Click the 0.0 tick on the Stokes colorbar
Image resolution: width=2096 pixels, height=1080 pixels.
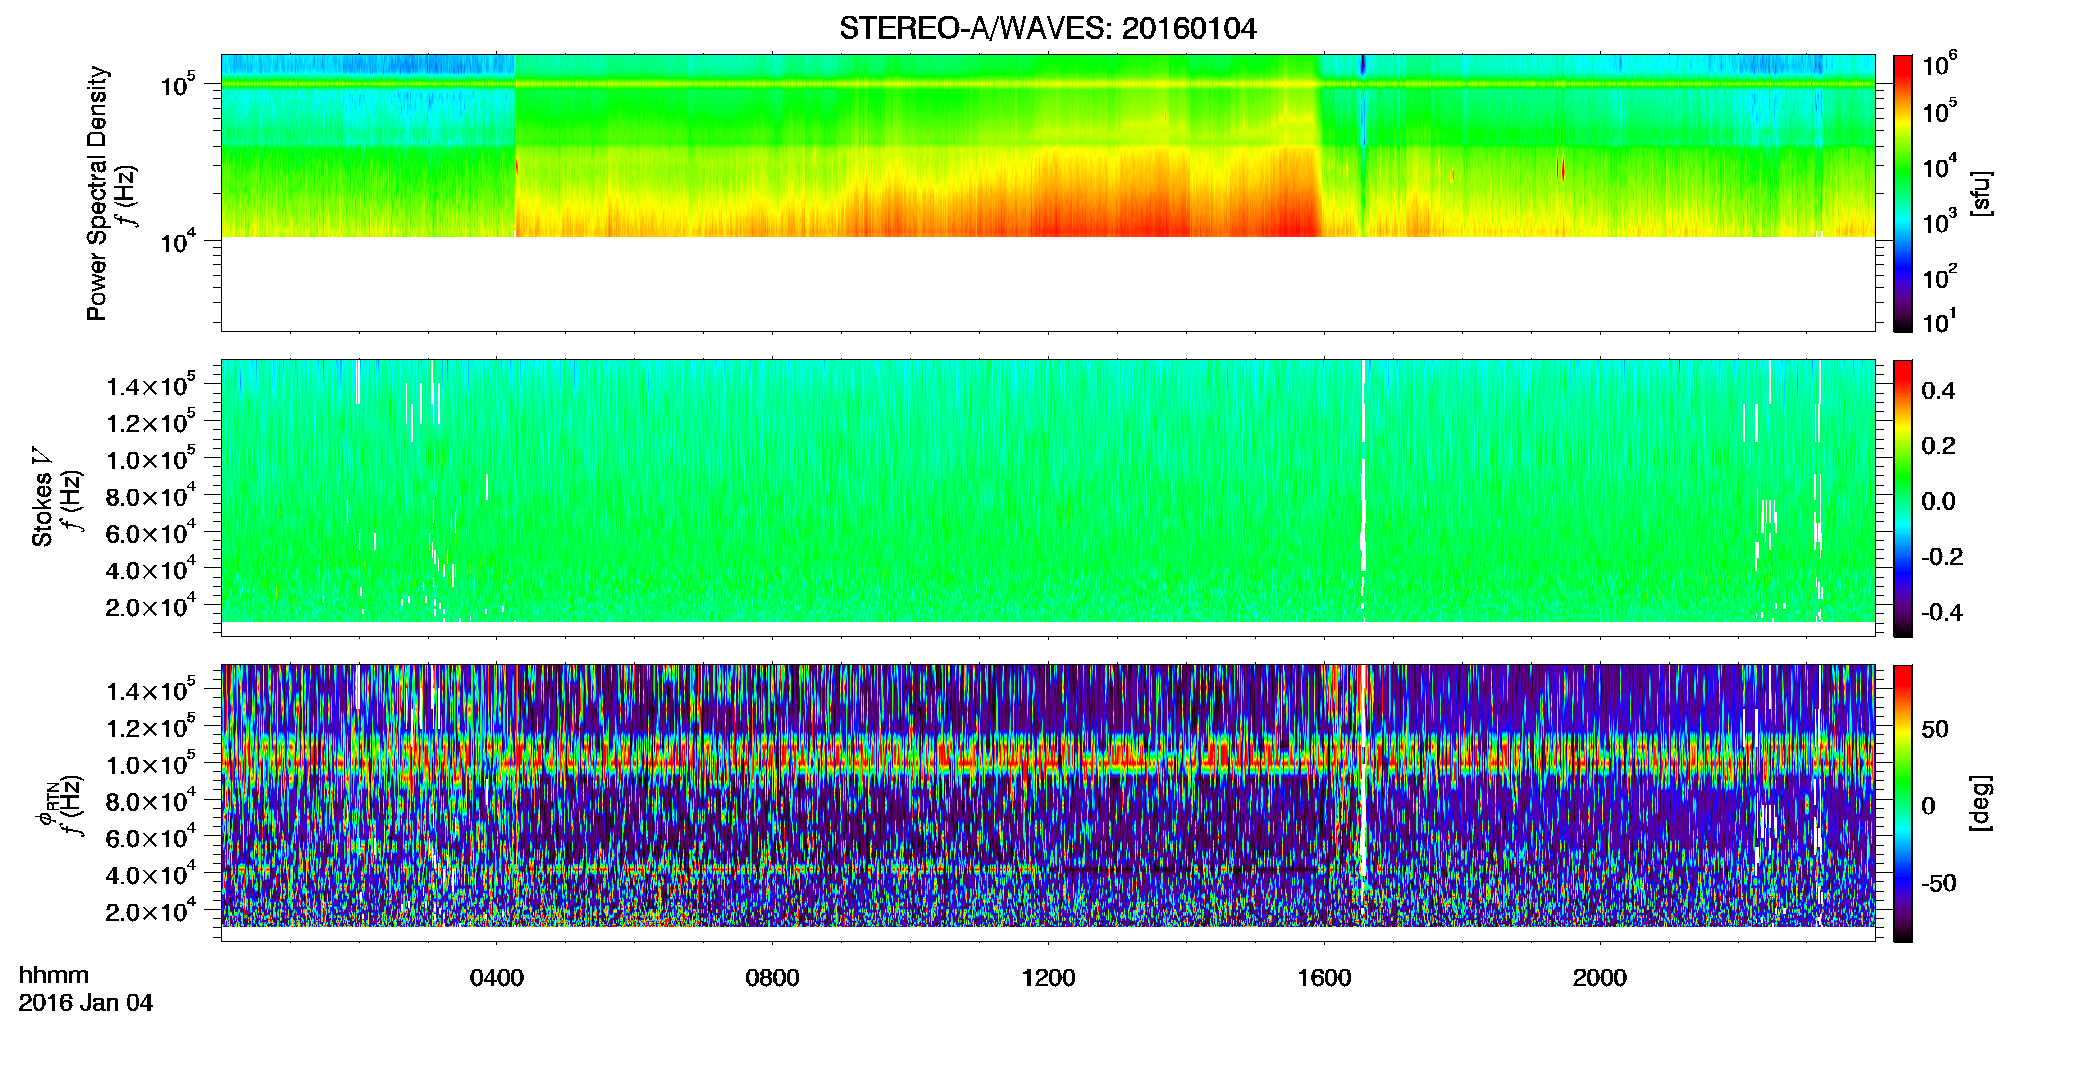(x=1938, y=502)
